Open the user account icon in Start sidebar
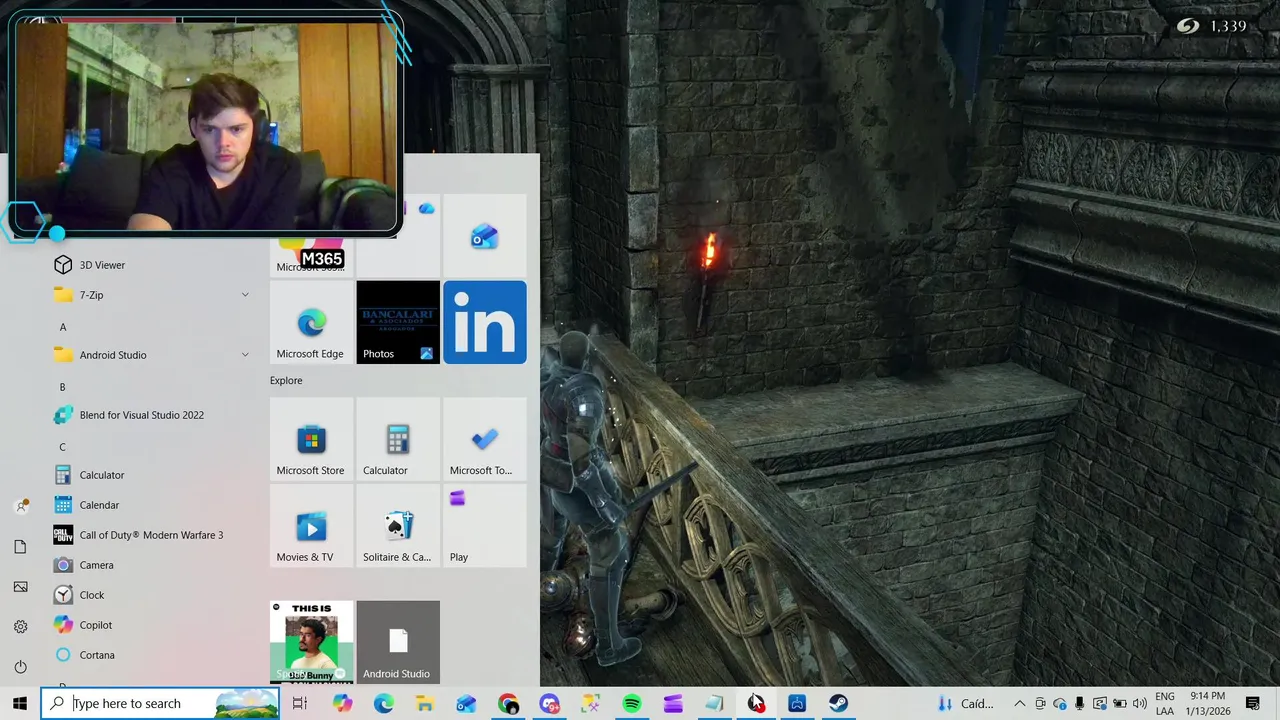 pos(21,506)
